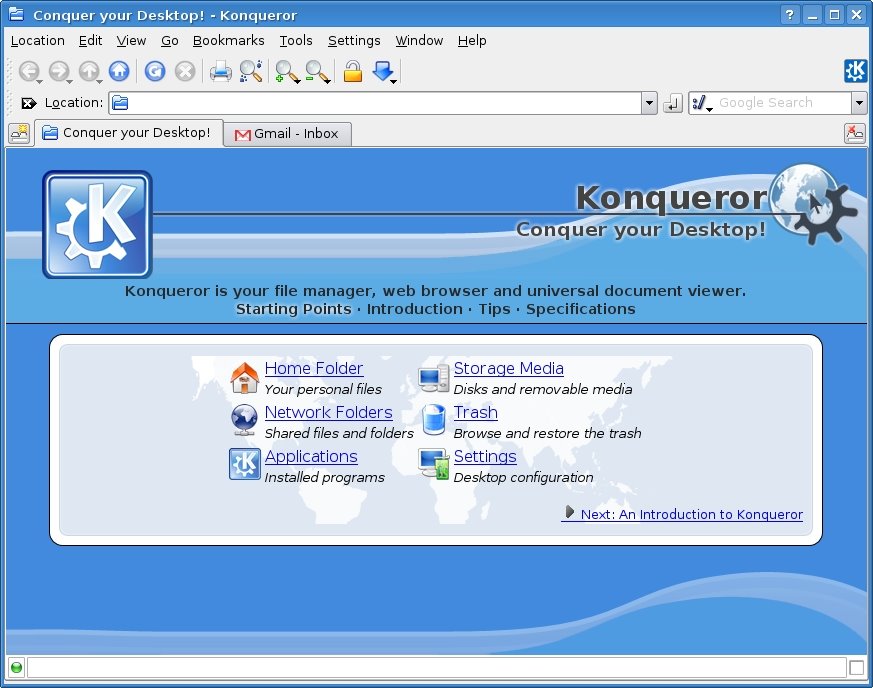This screenshot has height=688, width=873.
Task: Open Find using the magnifier with dots icon
Action: point(251,71)
